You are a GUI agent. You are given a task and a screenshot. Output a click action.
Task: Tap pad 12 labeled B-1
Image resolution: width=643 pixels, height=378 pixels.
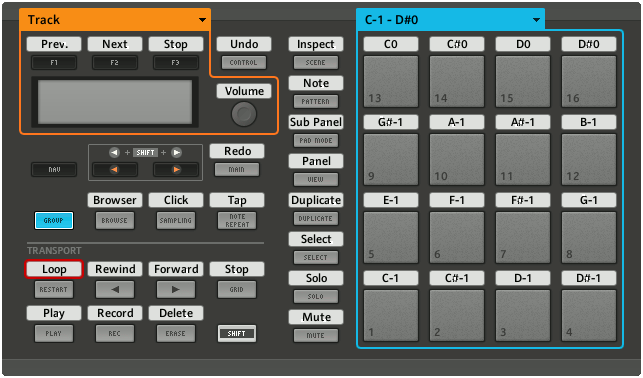pyautogui.click(x=589, y=159)
